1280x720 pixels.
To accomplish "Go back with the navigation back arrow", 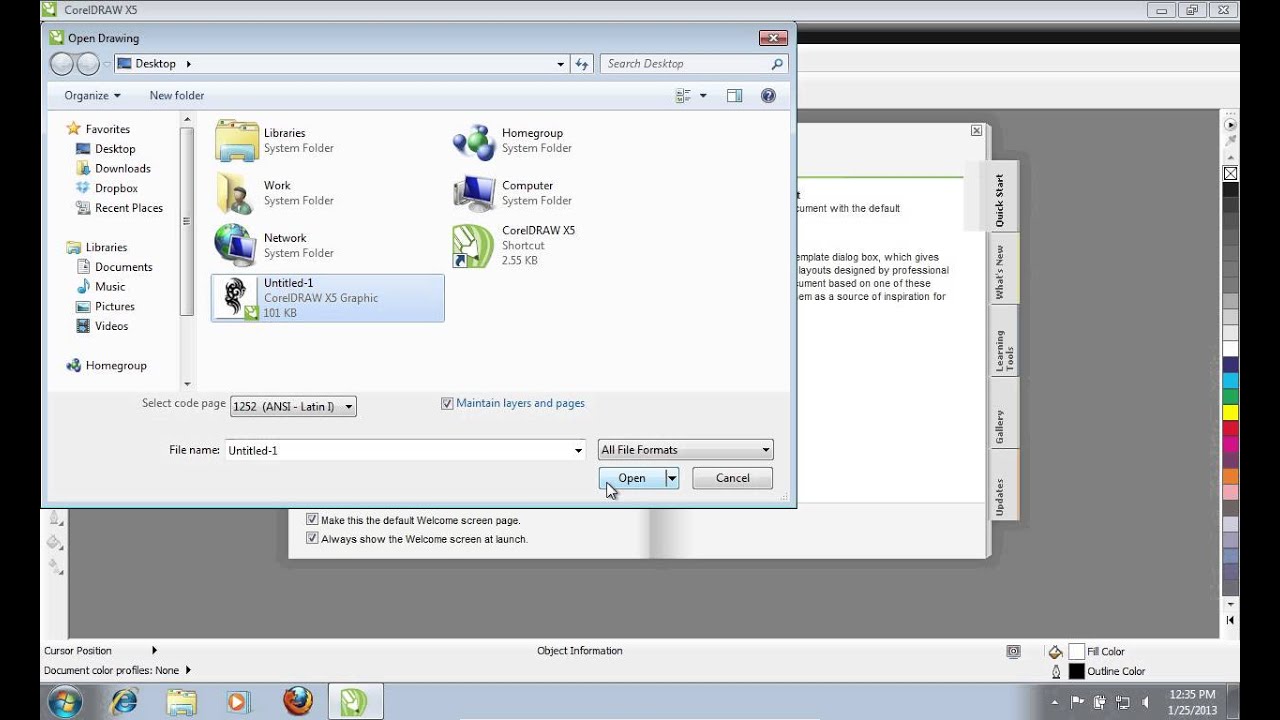I will (x=62, y=64).
